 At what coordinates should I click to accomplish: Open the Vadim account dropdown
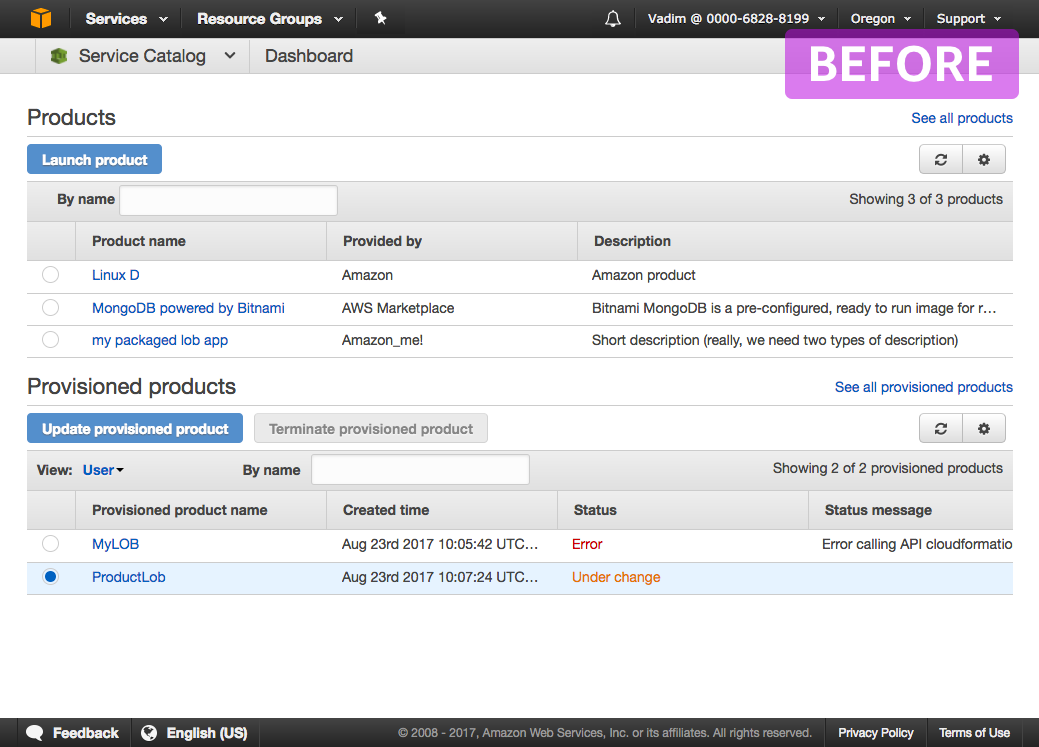[x=736, y=19]
